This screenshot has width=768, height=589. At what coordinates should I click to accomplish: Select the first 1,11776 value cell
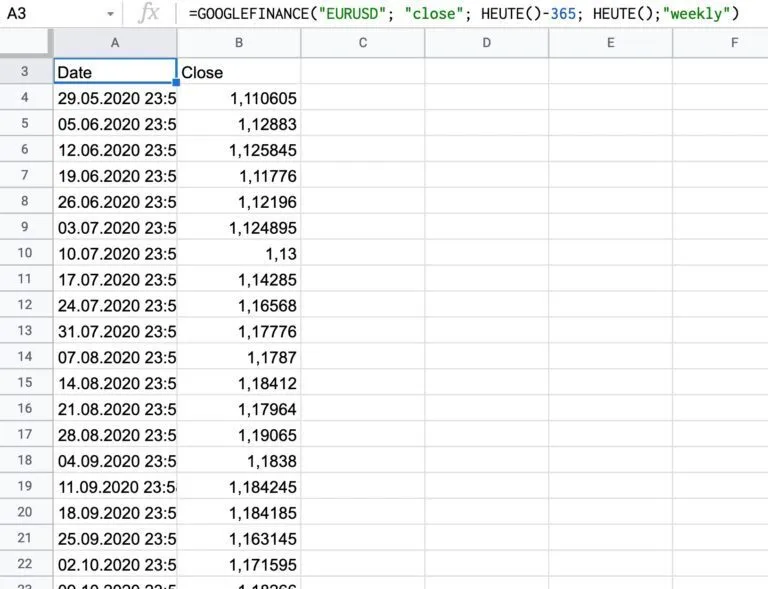[x=239, y=175]
